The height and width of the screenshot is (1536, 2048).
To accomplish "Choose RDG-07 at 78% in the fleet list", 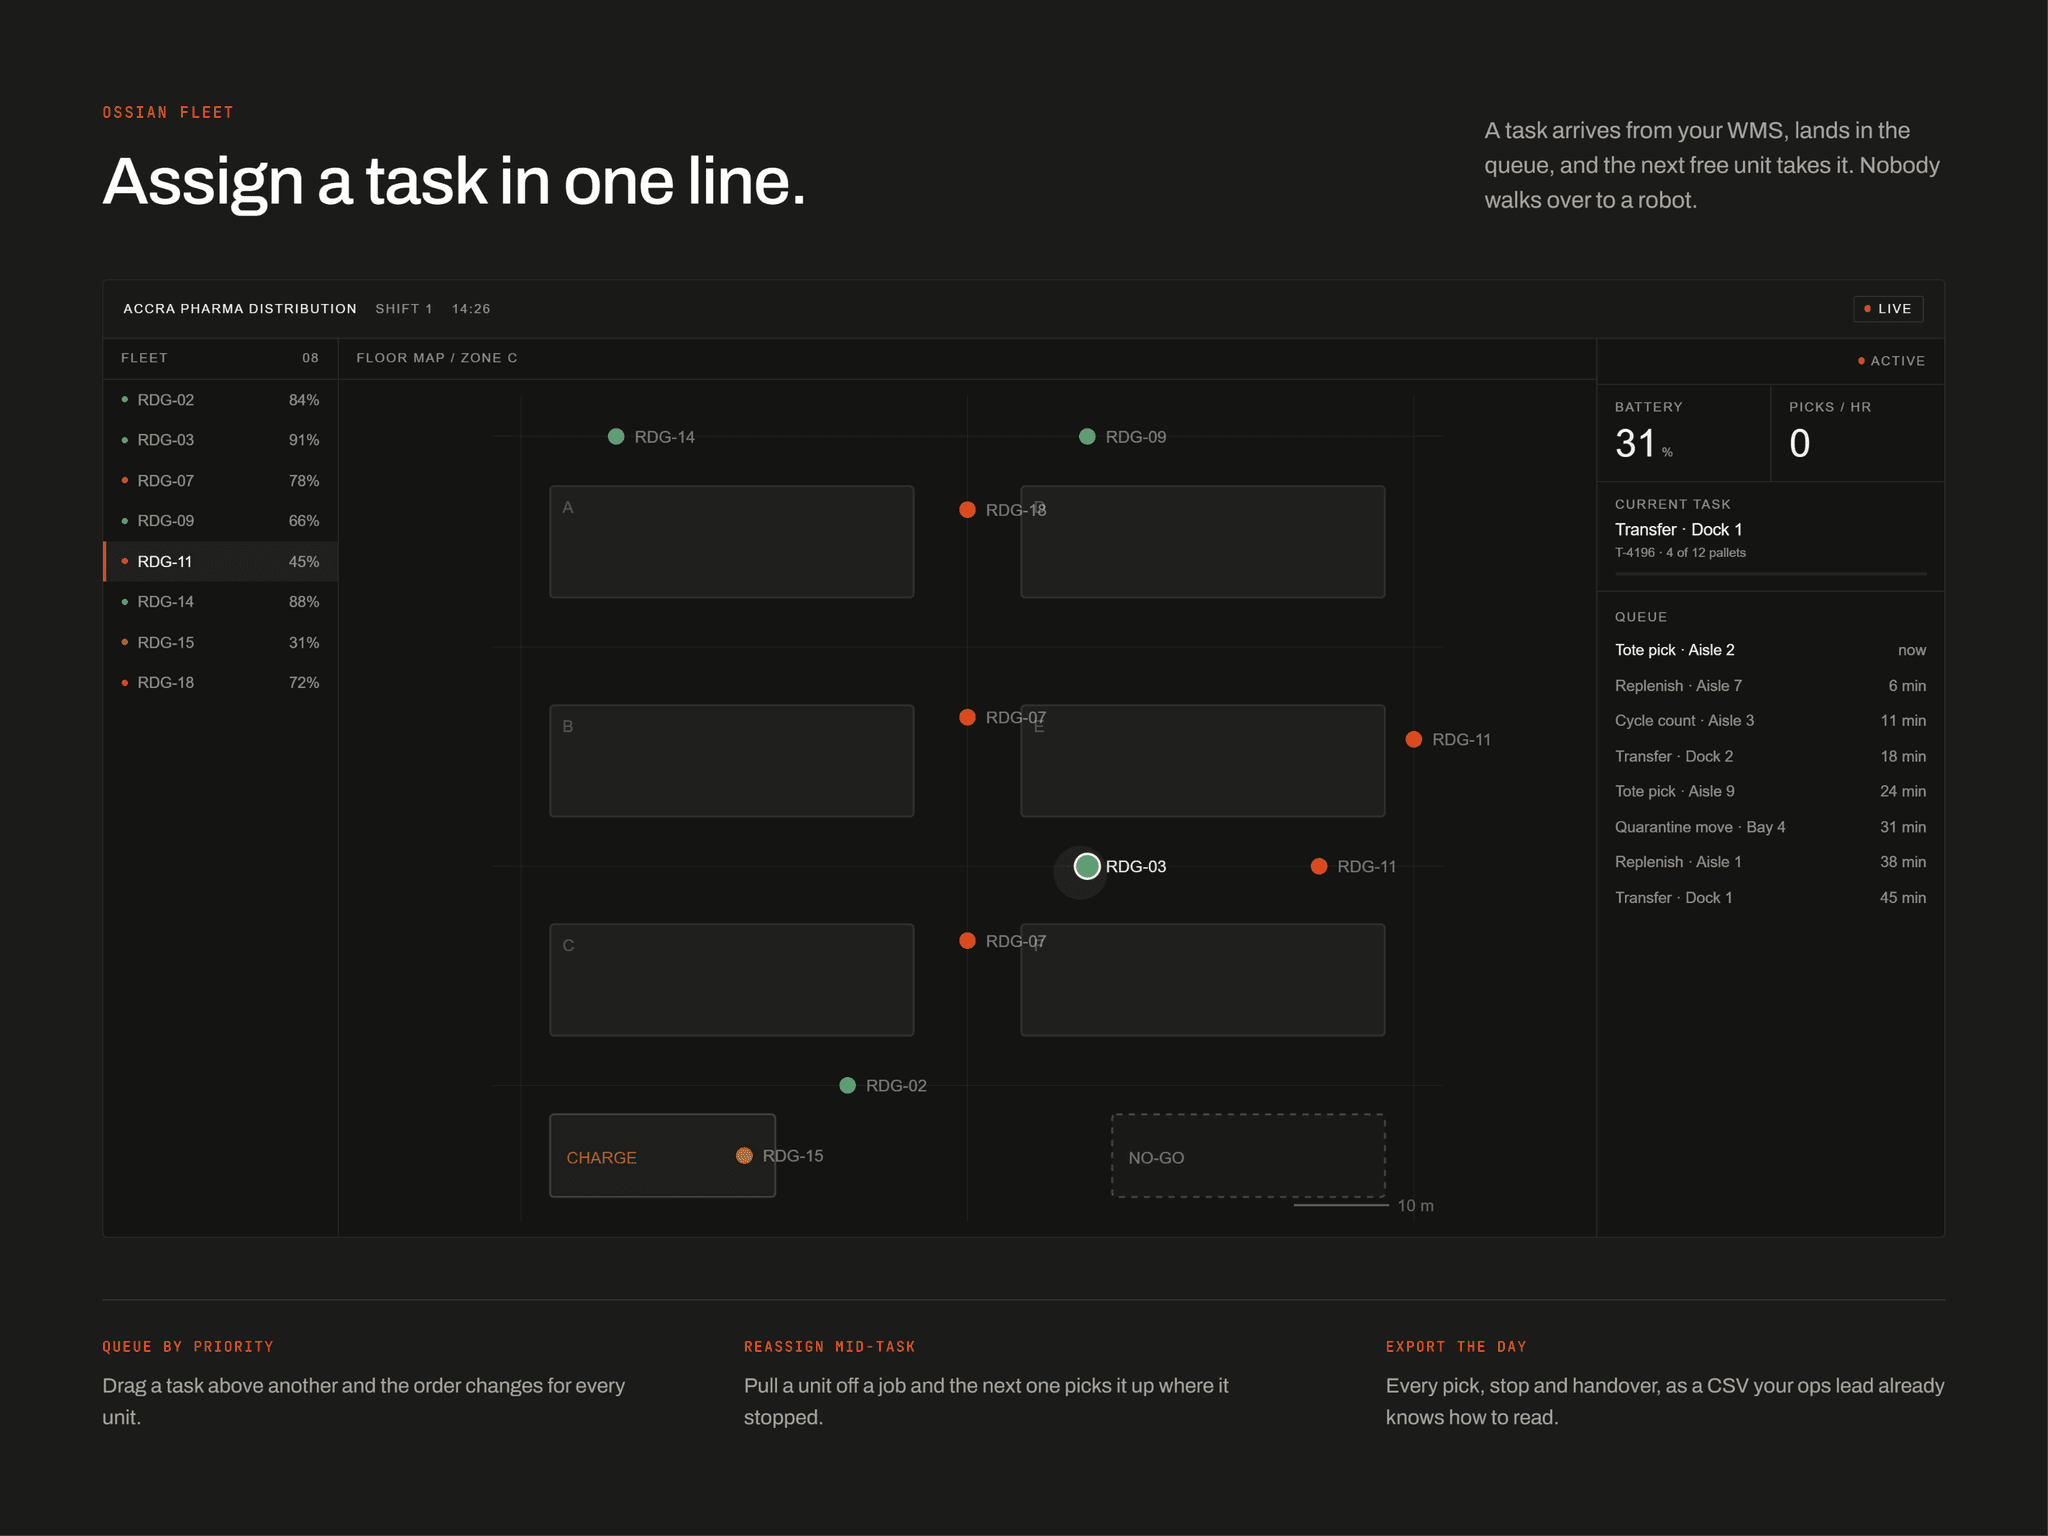I will pyautogui.click(x=221, y=481).
